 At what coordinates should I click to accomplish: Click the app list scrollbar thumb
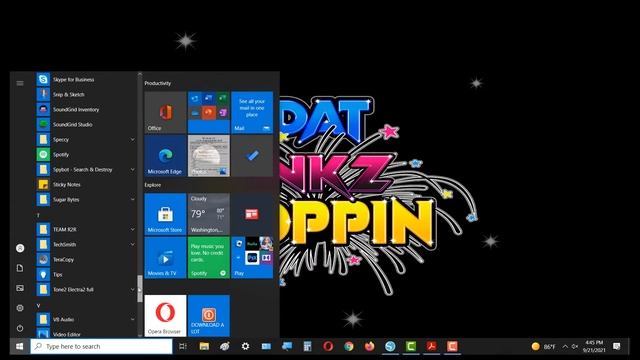click(140, 289)
